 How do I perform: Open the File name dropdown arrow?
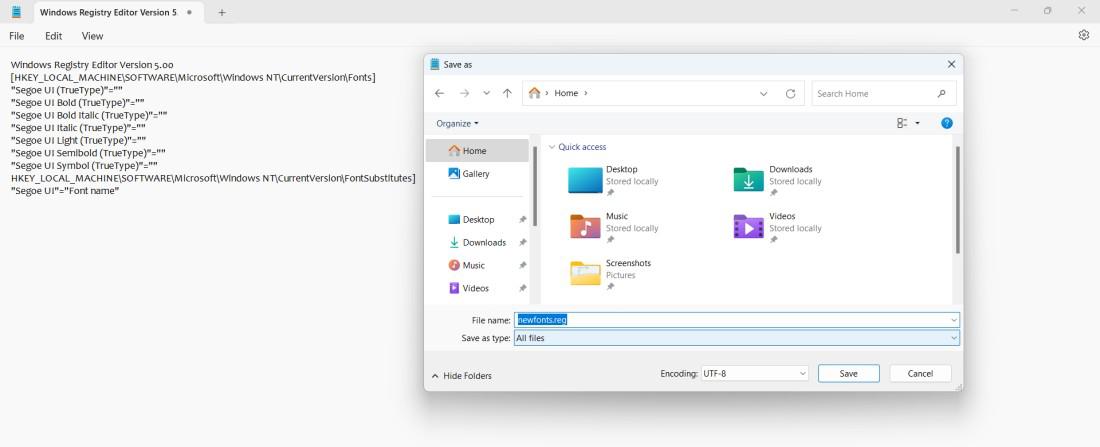[x=953, y=320]
